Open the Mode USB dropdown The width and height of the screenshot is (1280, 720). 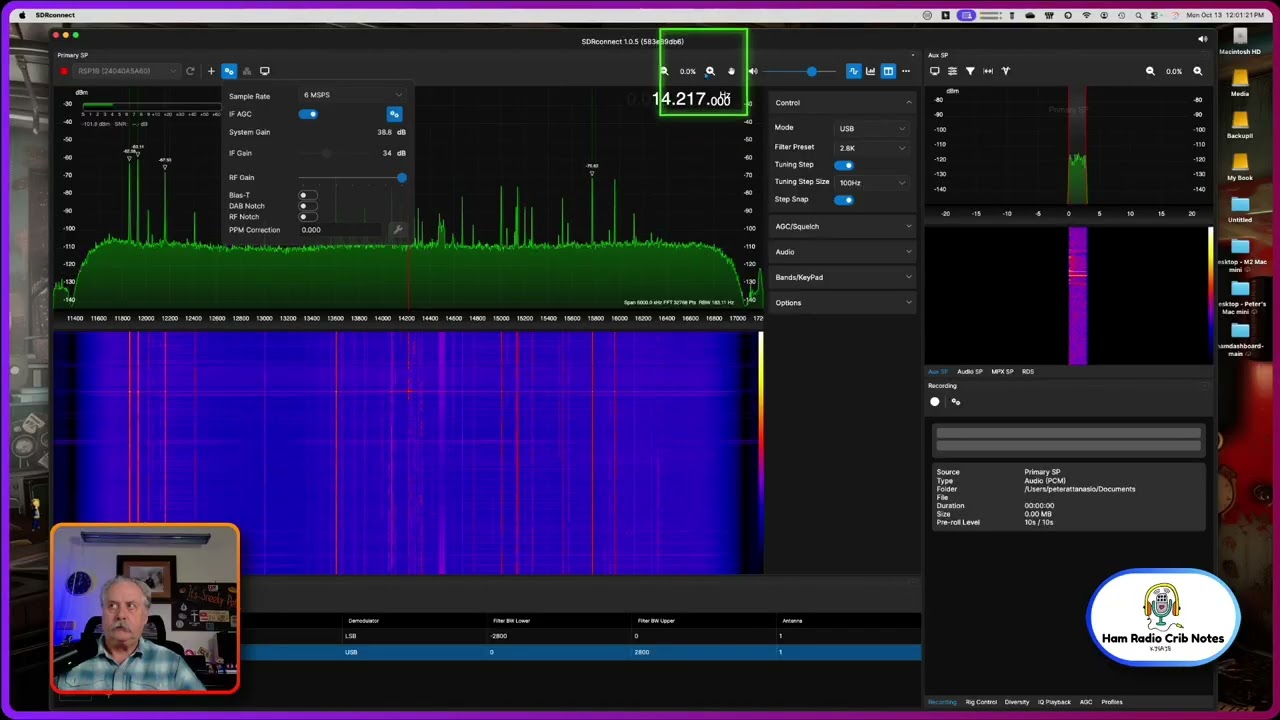872,129
